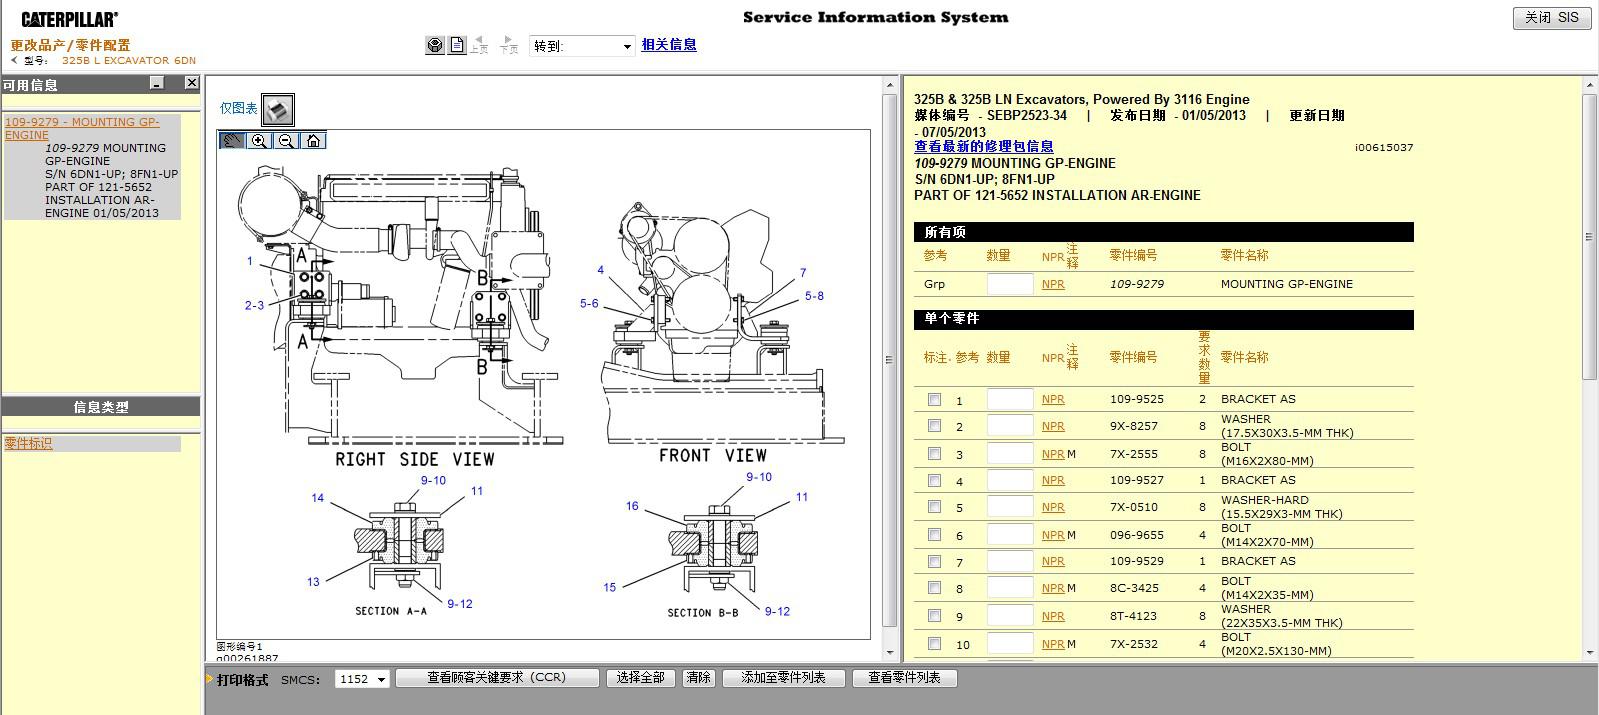Check the box for item 7 BRACKET 109-9529
1599x715 pixels.
coord(934,561)
